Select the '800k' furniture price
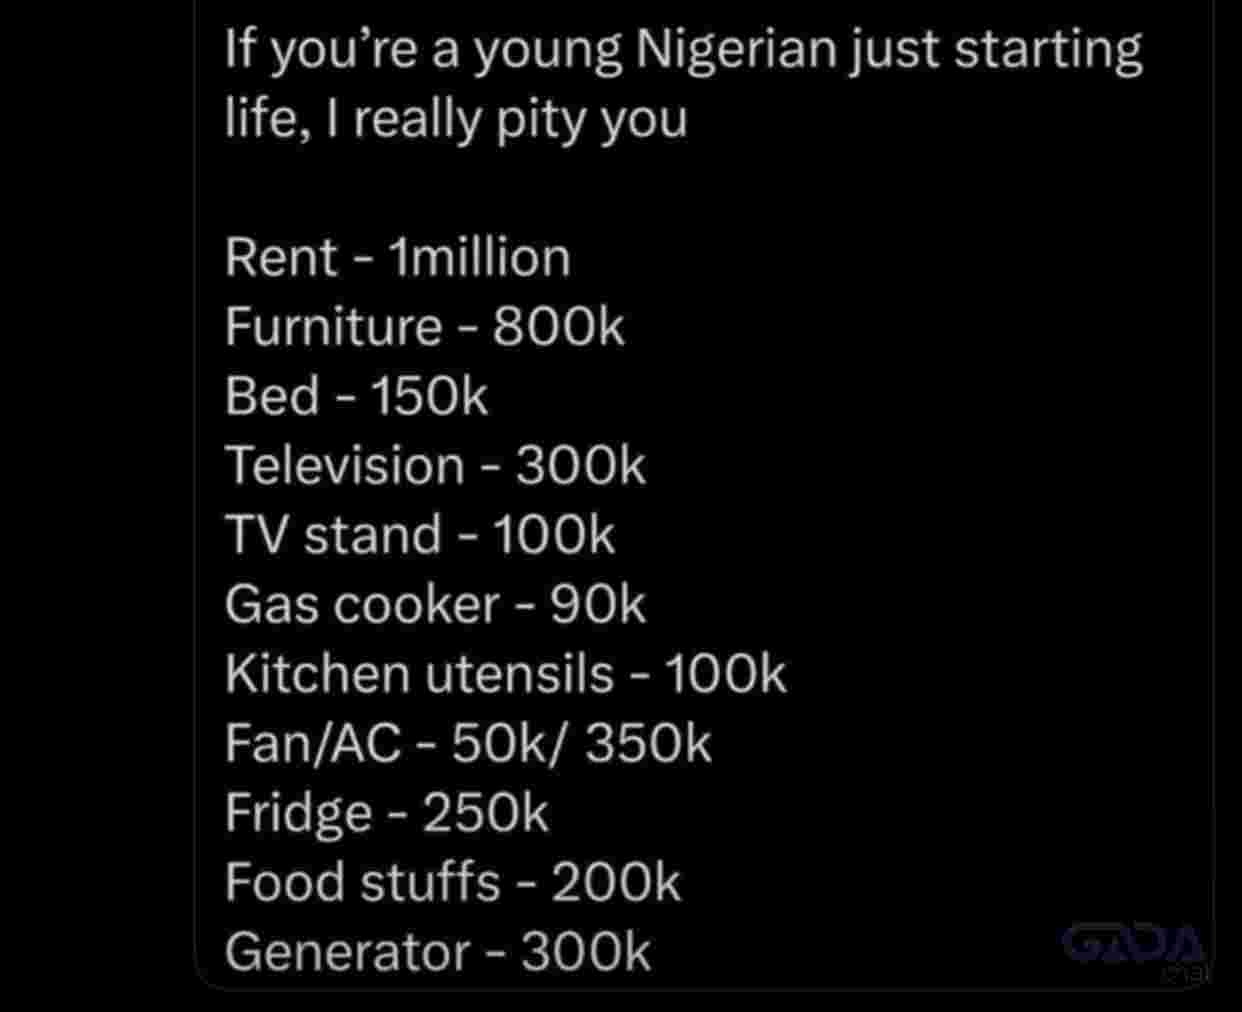 (x=558, y=327)
